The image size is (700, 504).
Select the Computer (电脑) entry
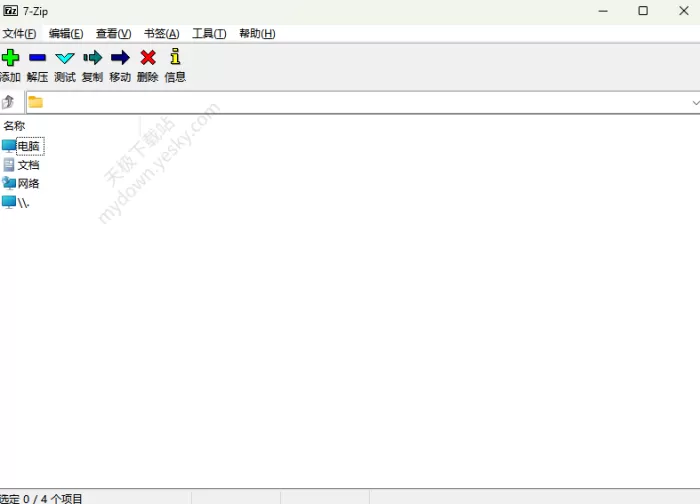(x=23, y=146)
